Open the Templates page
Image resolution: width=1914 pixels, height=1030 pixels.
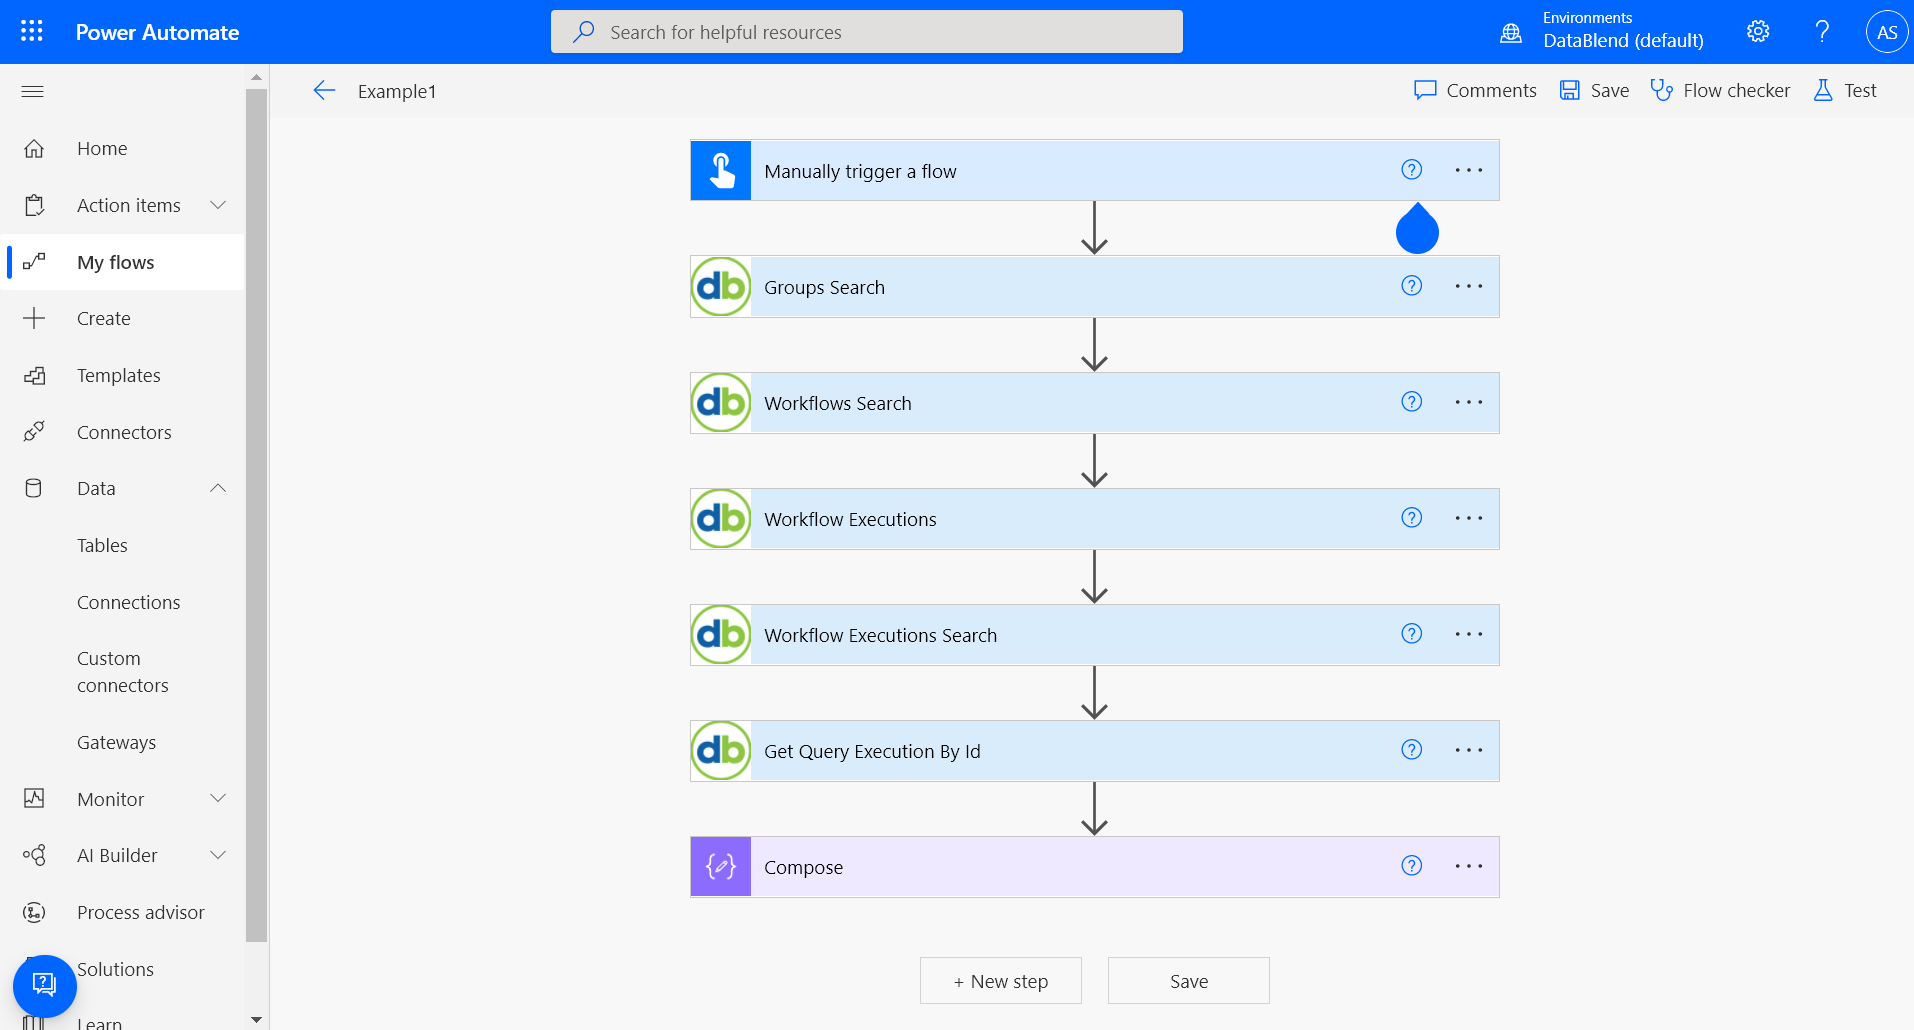[x=119, y=375]
